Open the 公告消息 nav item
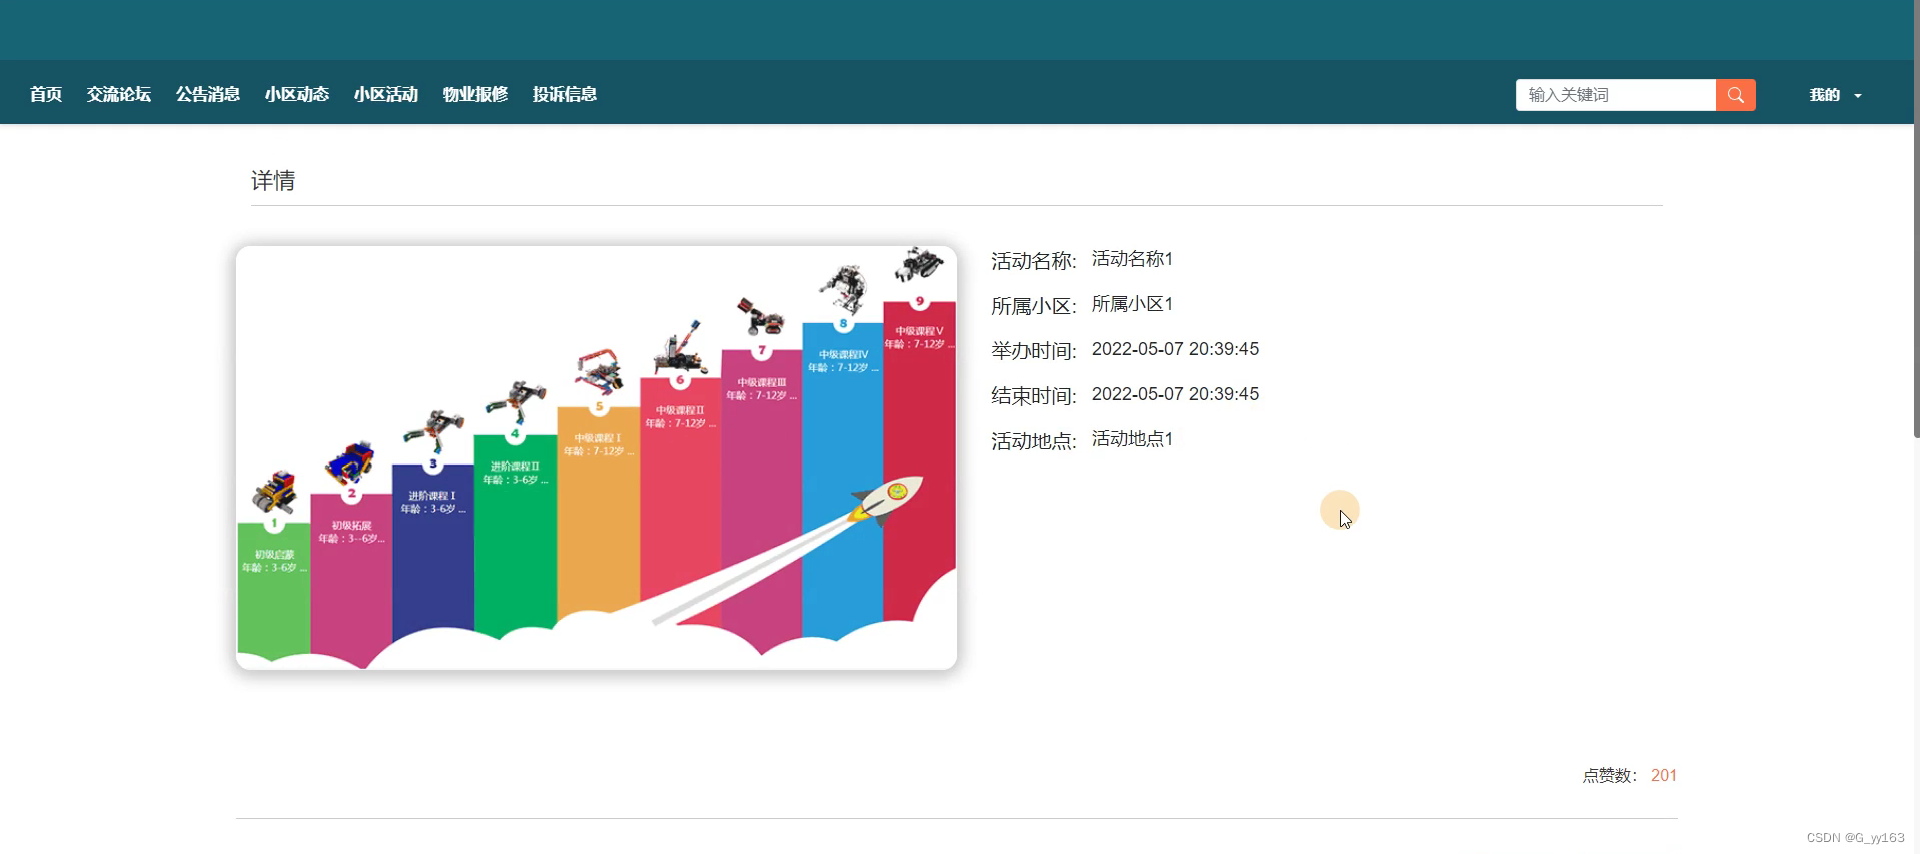The width and height of the screenshot is (1920, 854). point(208,94)
